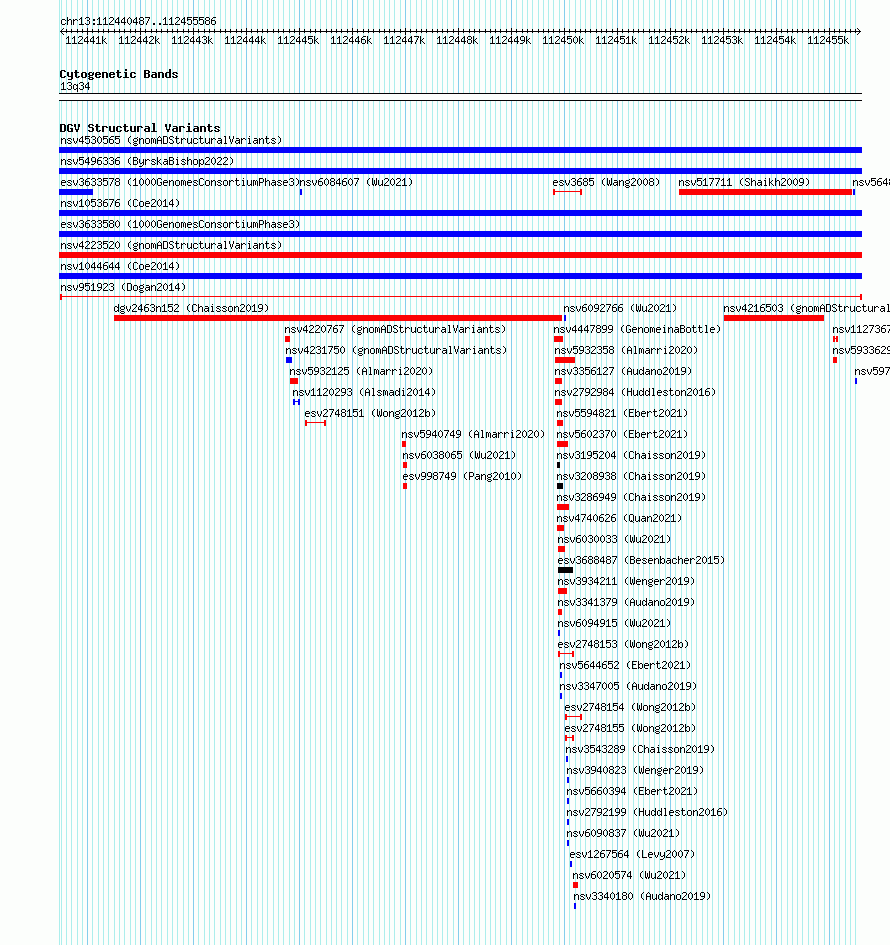
Task: Click nsv3208938 (Chaisson2019) label
Action: coord(631,476)
